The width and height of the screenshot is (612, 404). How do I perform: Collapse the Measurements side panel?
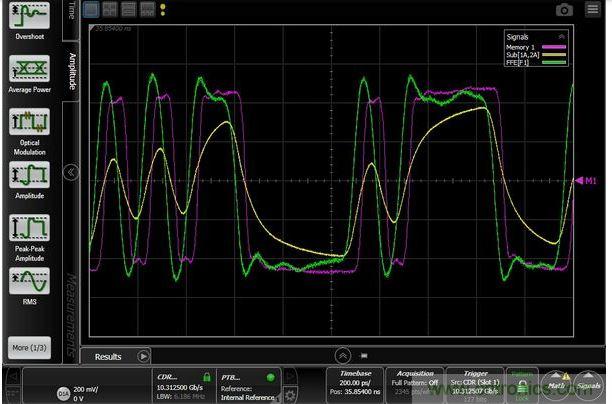70,172
